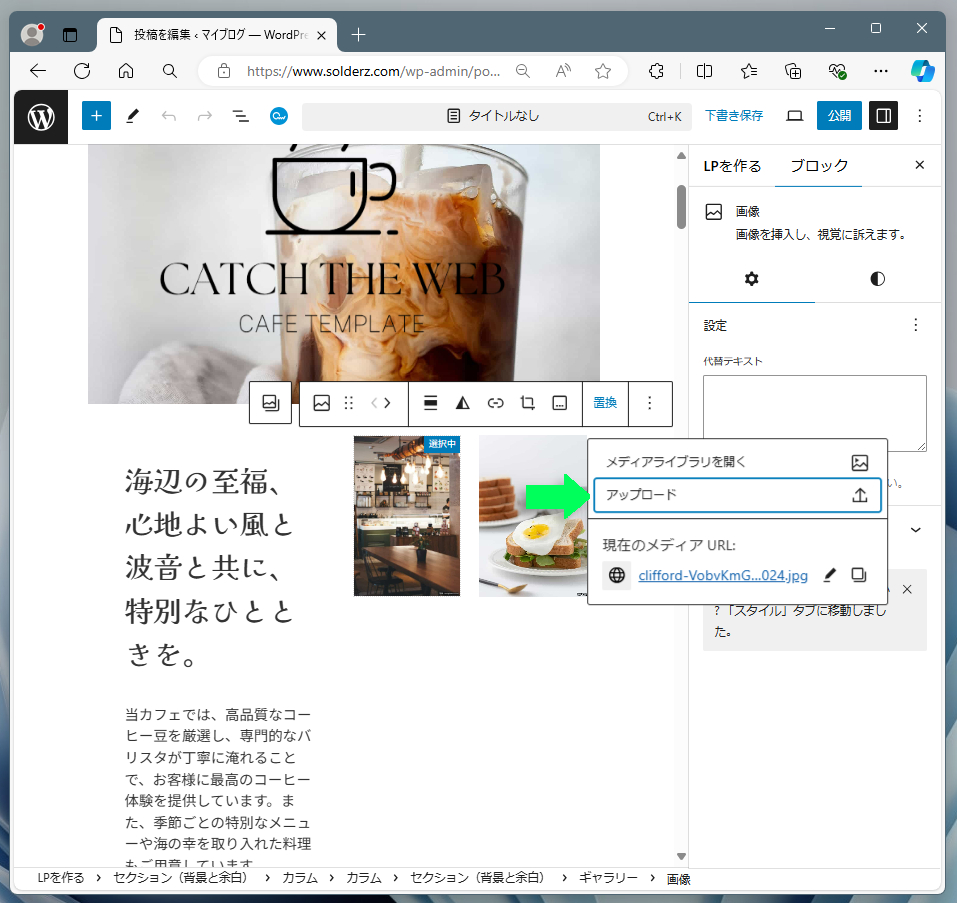
Task: Select the crop image tool
Action: click(527, 403)
